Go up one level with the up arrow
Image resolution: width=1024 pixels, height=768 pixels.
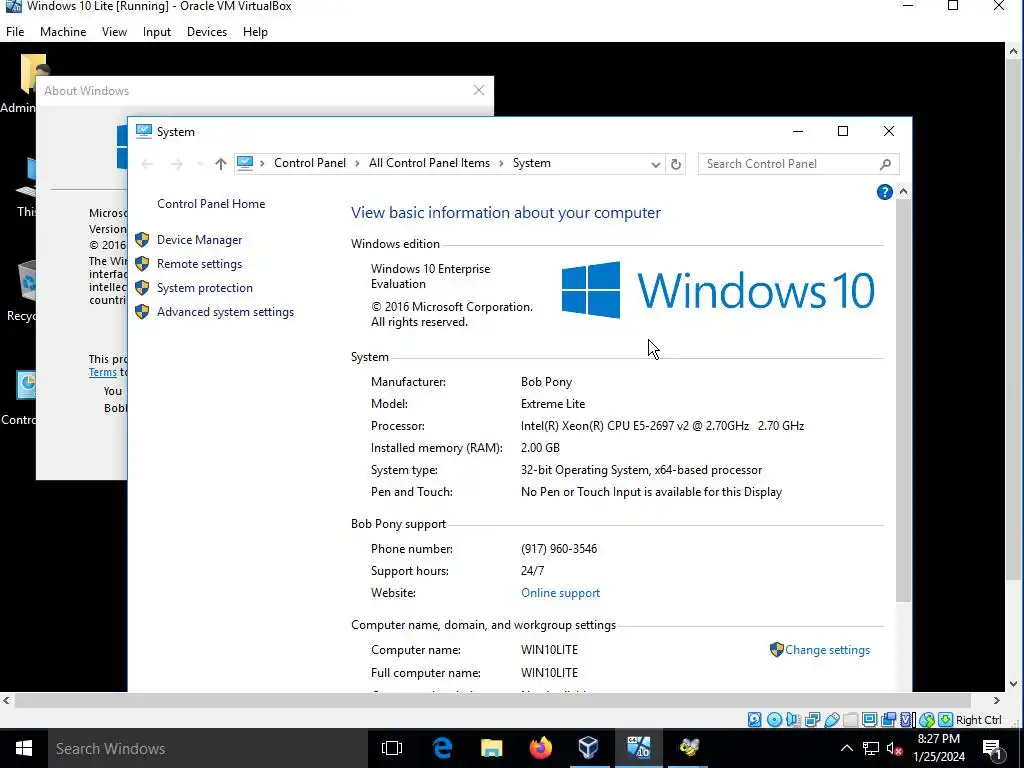click(x=221, y=164)
